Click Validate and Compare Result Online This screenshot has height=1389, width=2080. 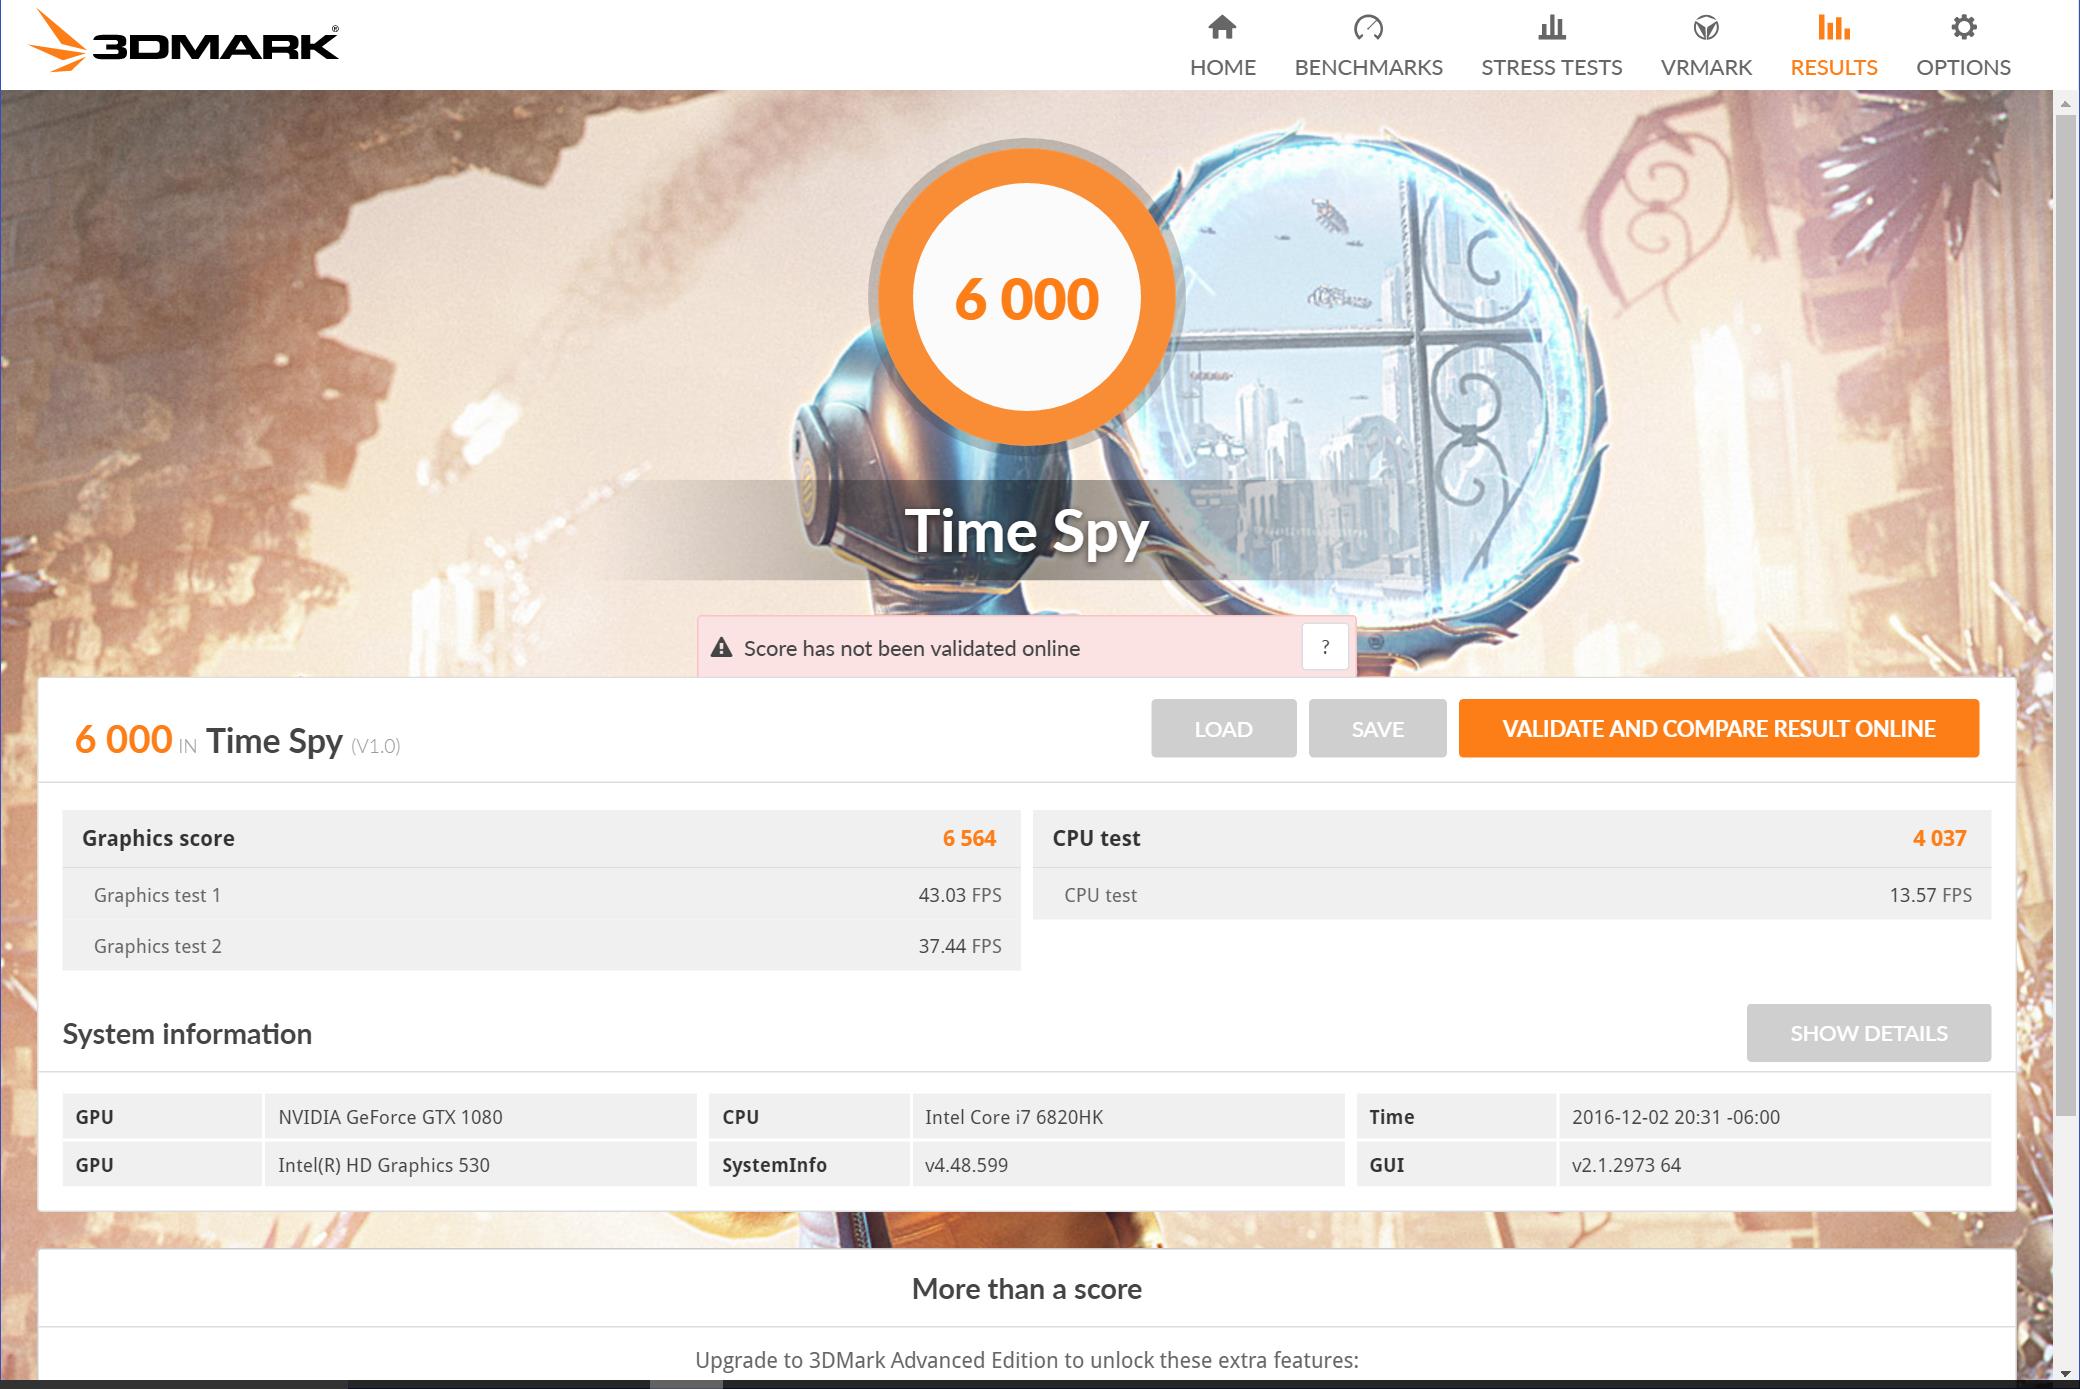1718,728
